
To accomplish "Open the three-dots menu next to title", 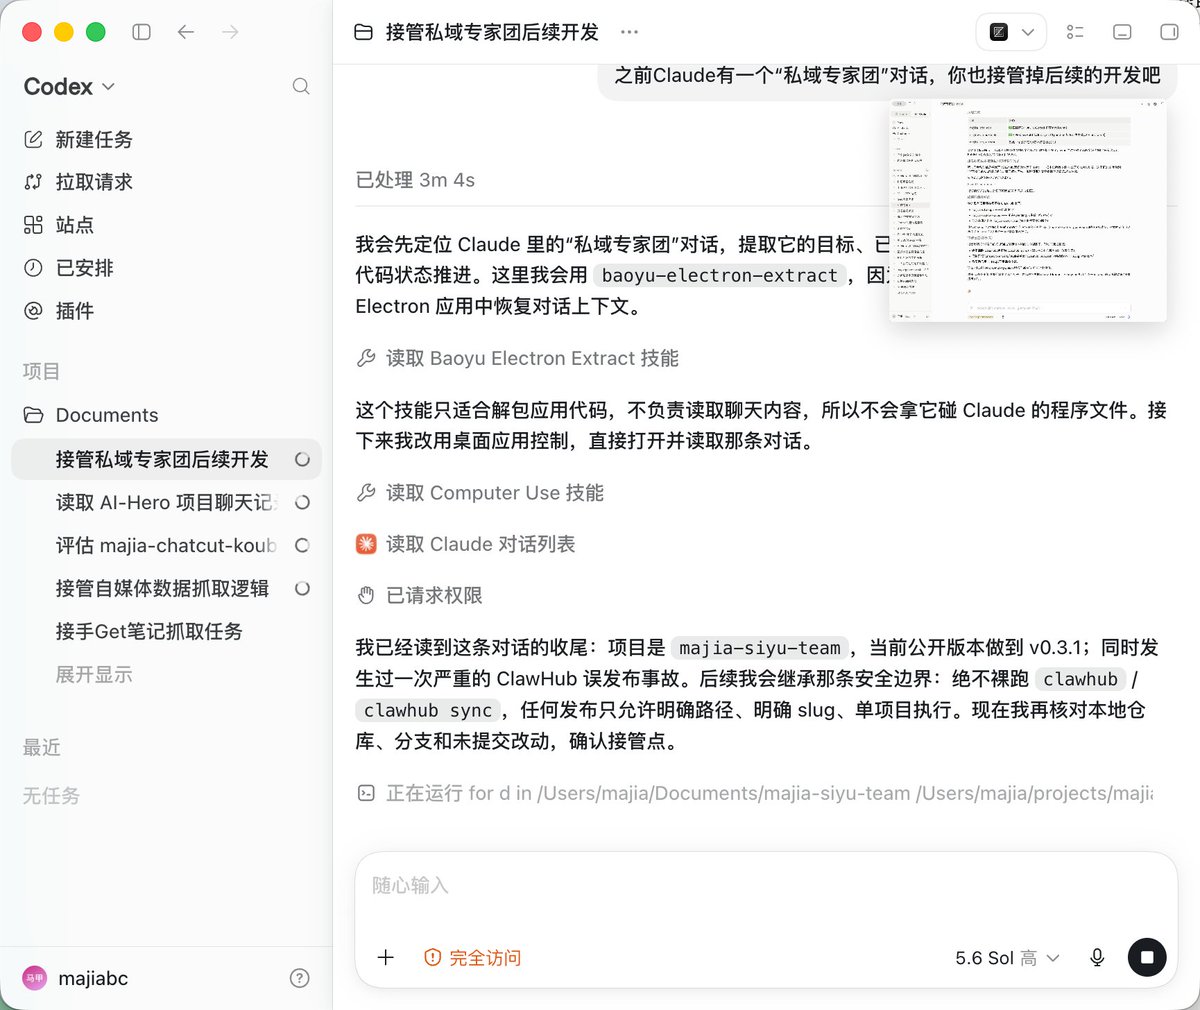I will 629,32.
